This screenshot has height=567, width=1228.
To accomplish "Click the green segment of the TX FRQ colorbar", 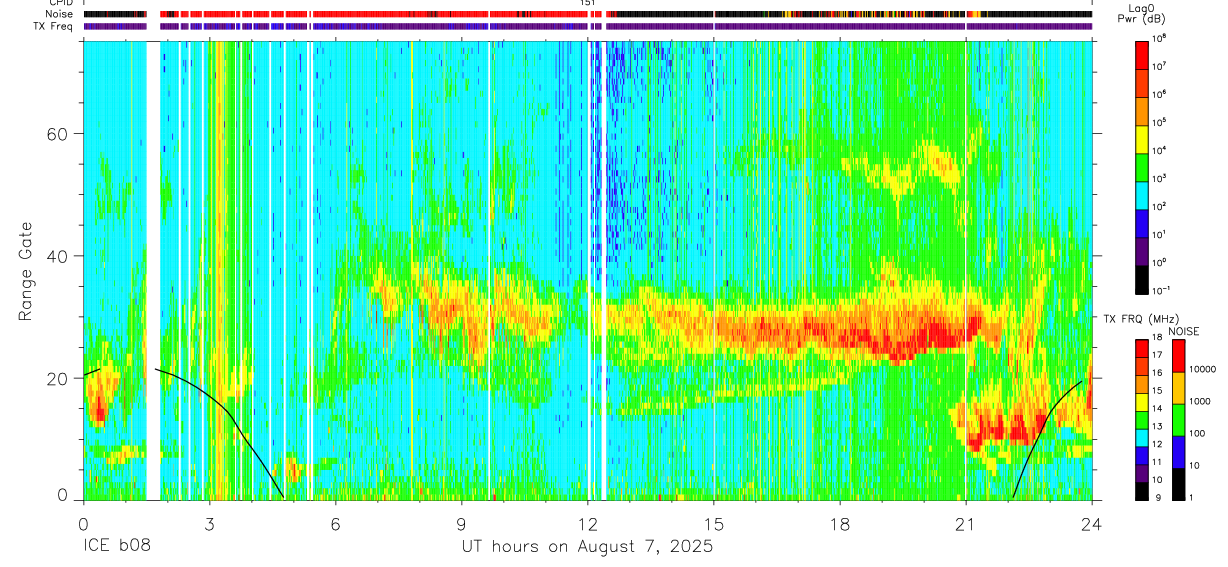I will point(1141,420).
